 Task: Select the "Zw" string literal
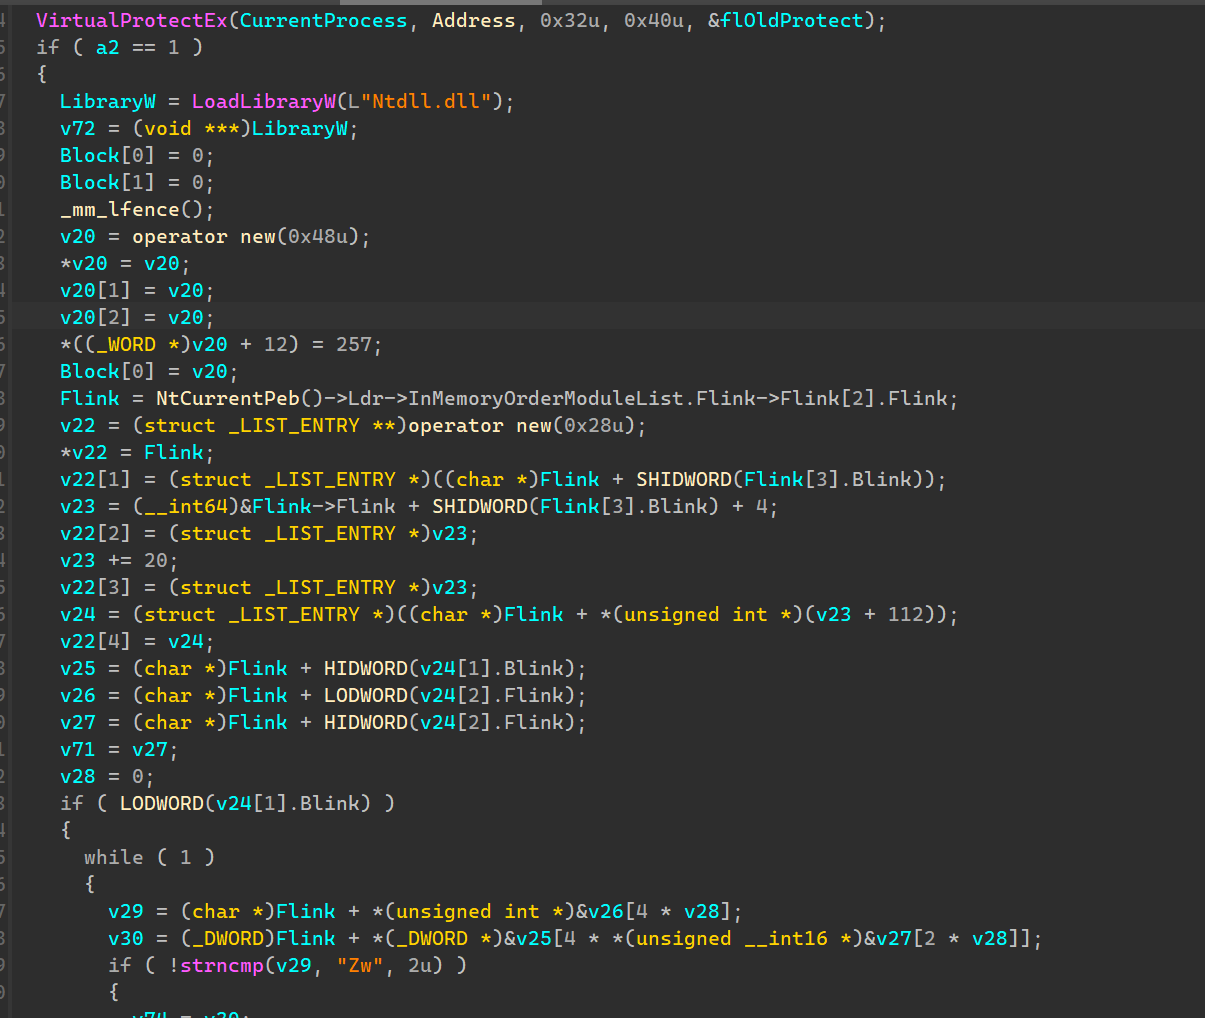(360, 965)
